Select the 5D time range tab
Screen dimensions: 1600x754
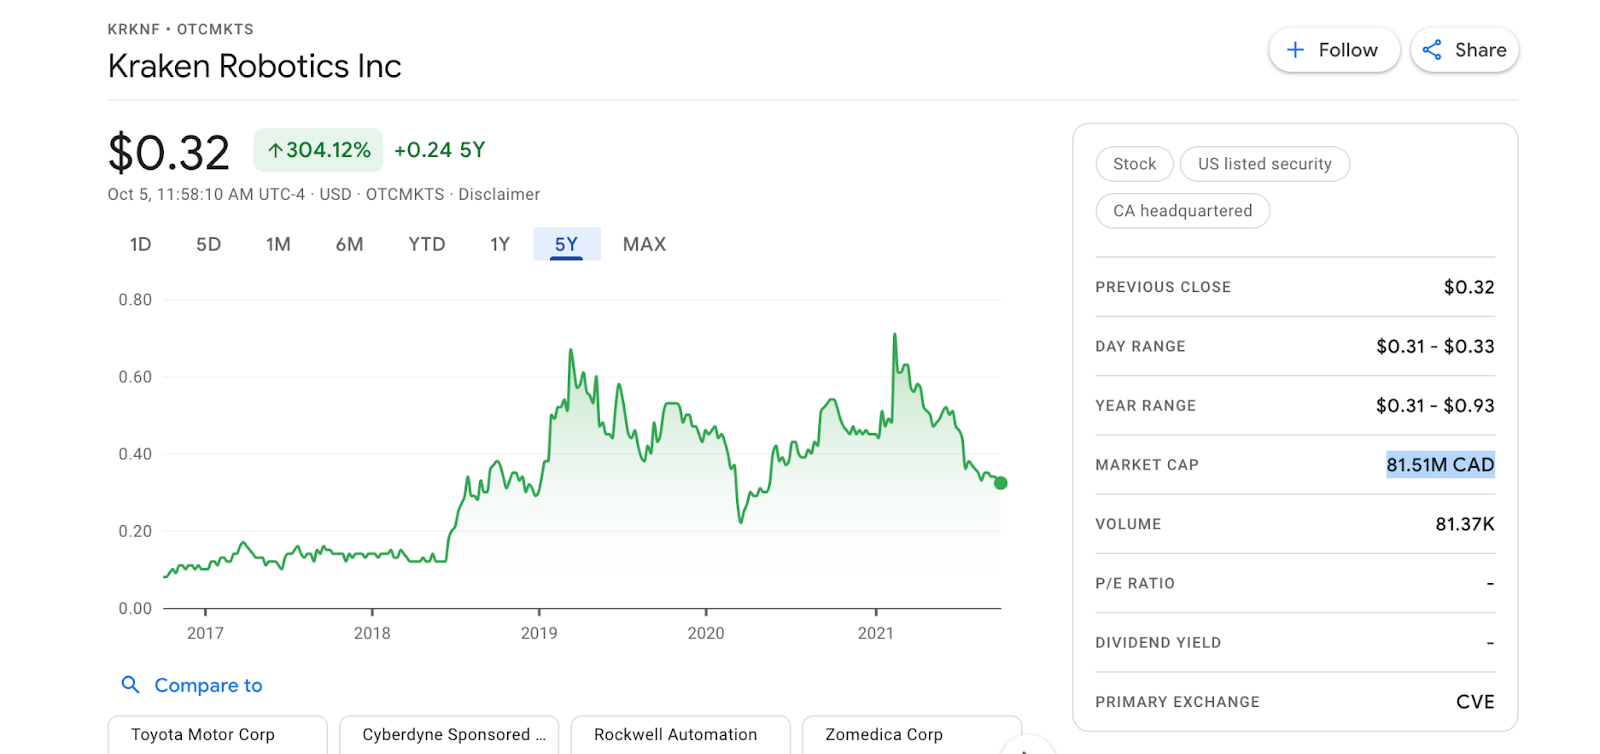tap(208, 244)
